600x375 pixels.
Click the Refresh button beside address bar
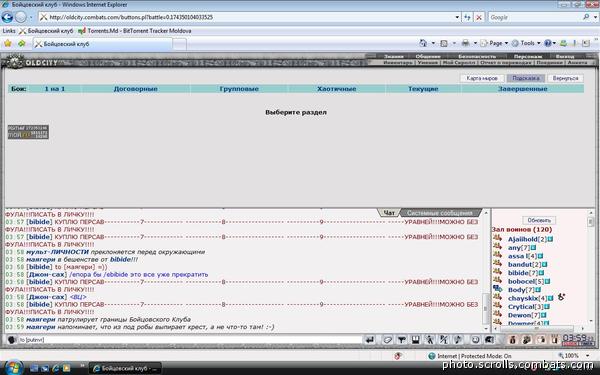(x=467, y=17)
